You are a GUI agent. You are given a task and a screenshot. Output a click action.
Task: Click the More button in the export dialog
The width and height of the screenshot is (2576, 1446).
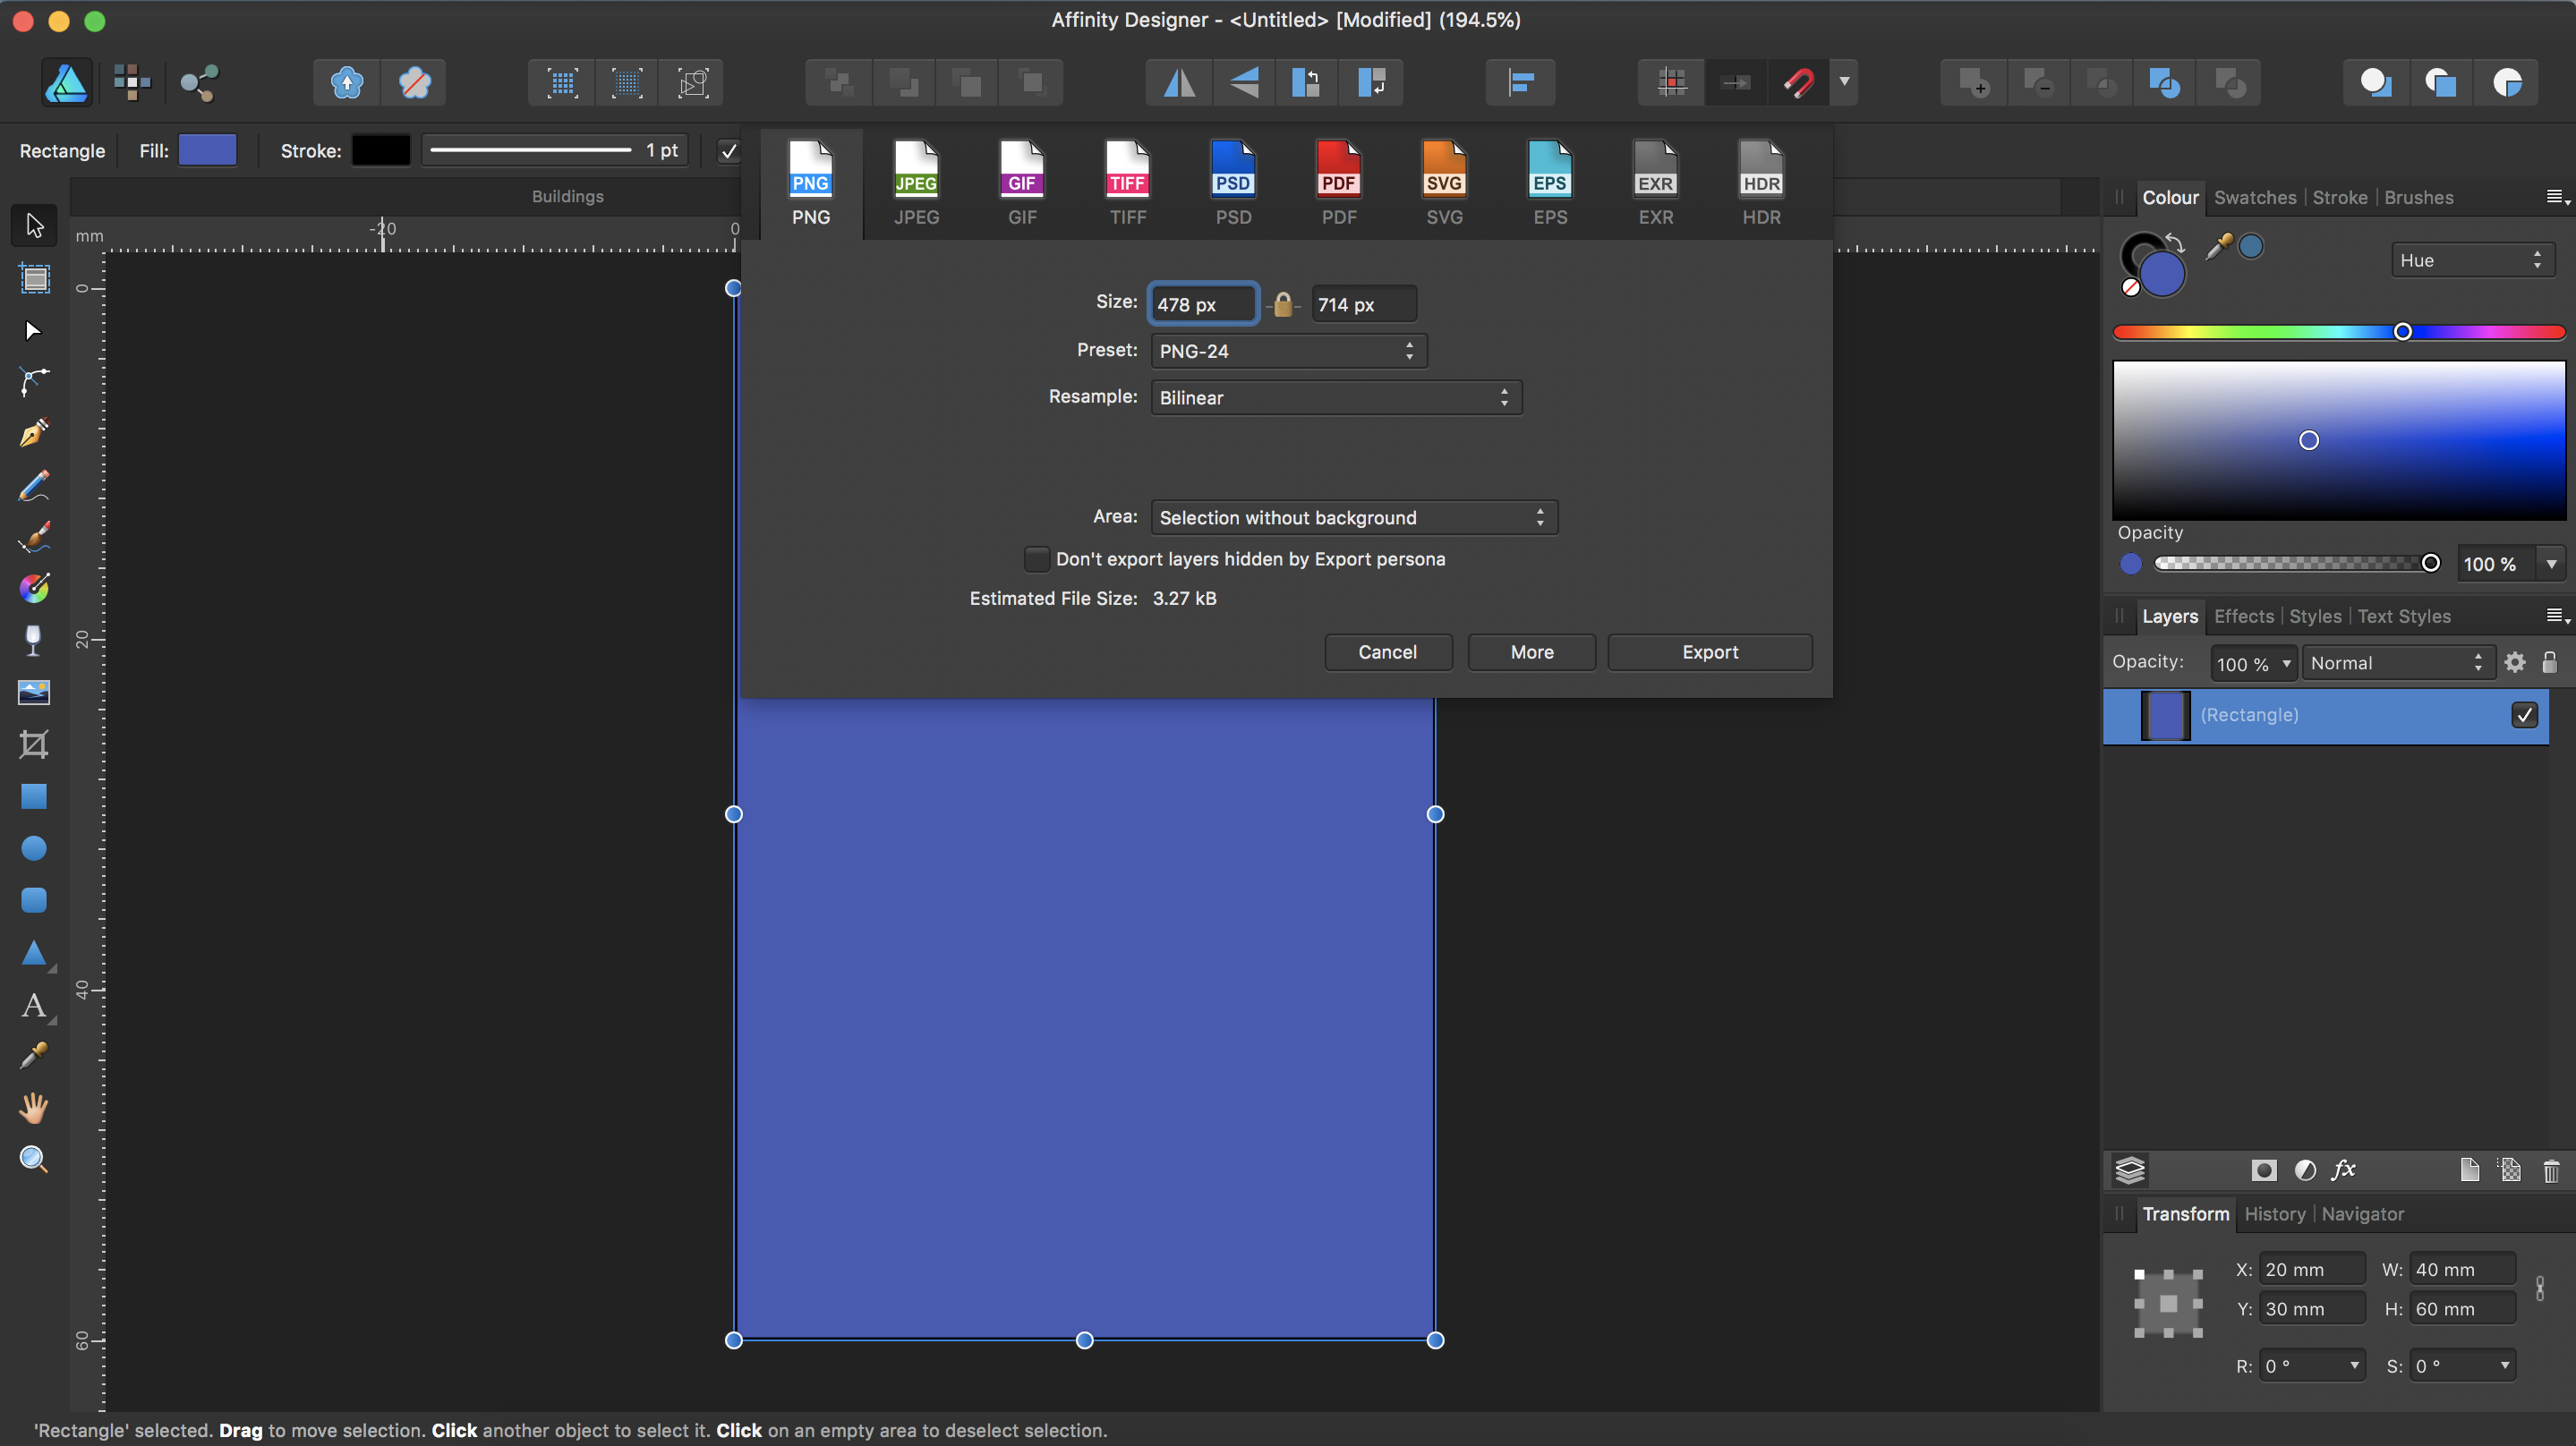click(x=1531, y=652)
